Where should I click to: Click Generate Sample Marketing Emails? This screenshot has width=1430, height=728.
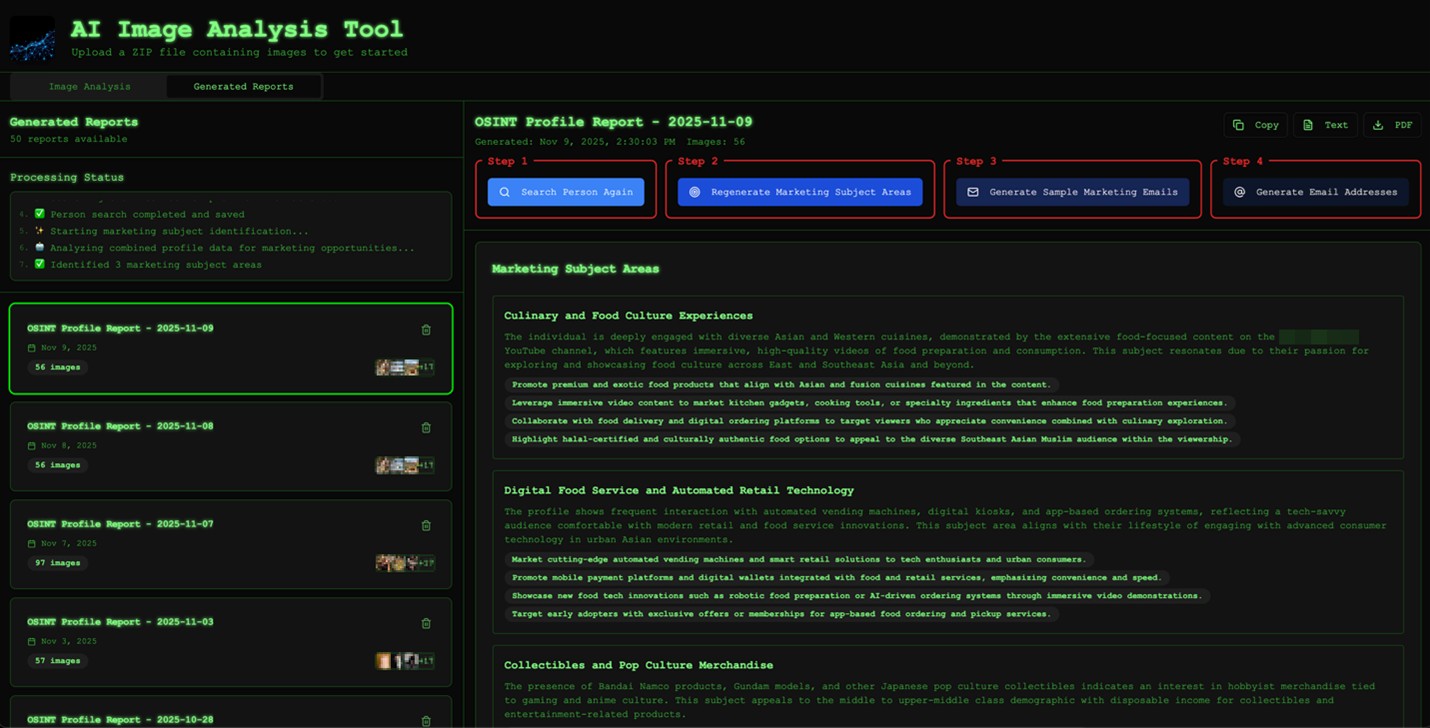click(1072, 192)
